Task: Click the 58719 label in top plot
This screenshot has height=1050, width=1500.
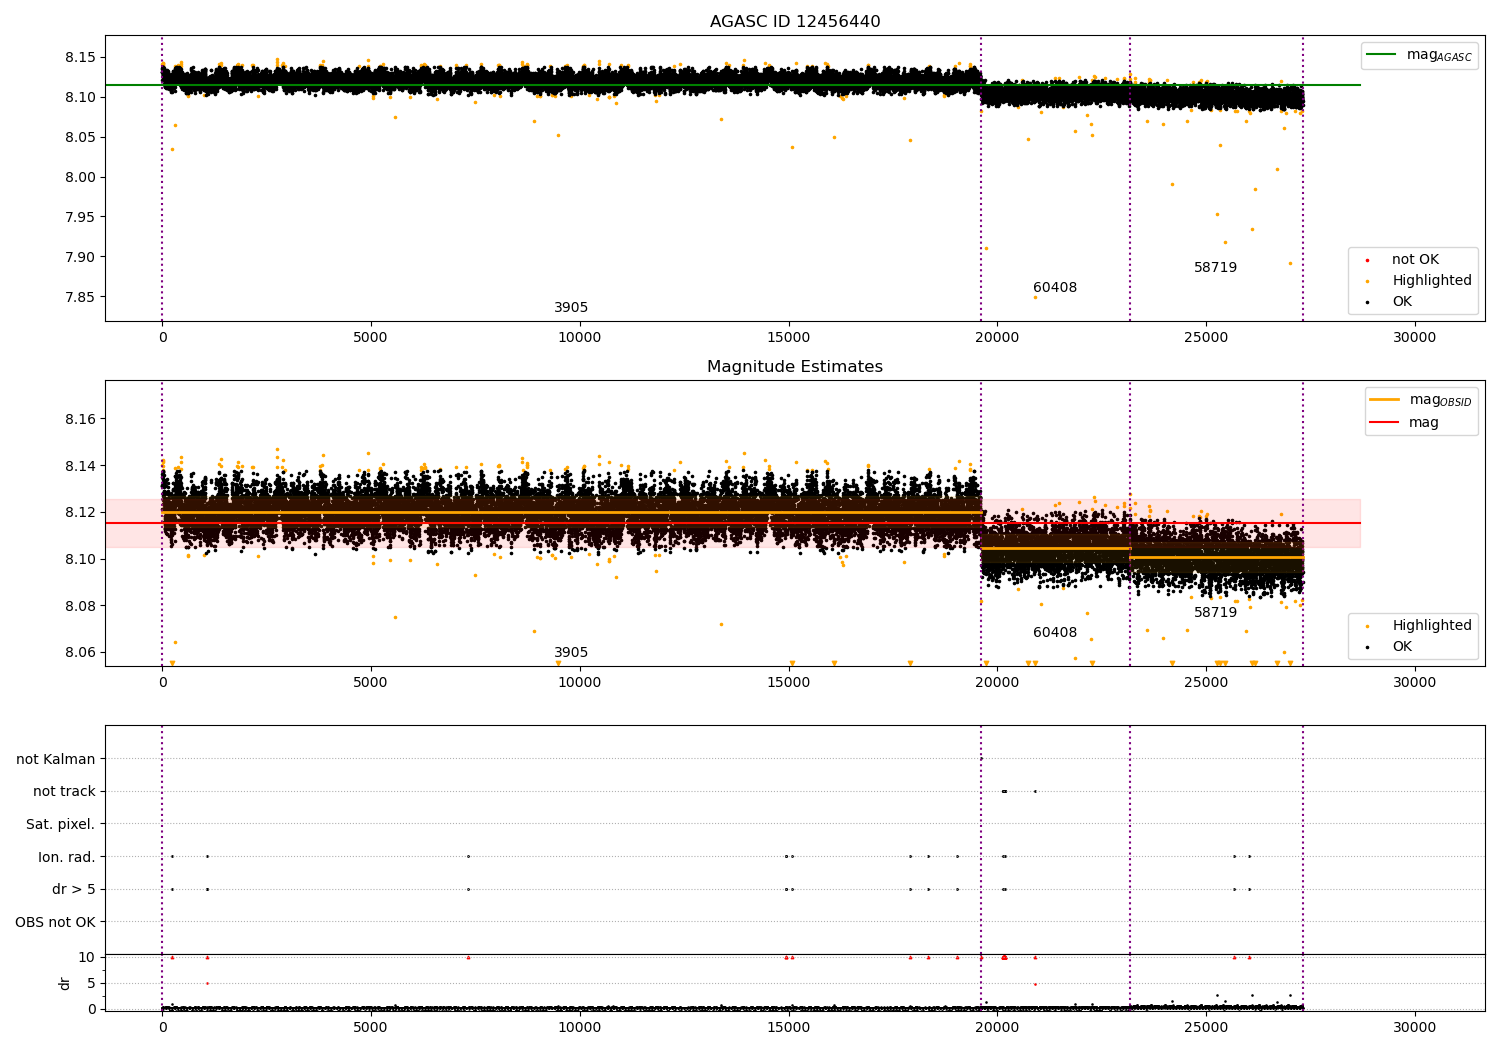Action: point(1215,268)
